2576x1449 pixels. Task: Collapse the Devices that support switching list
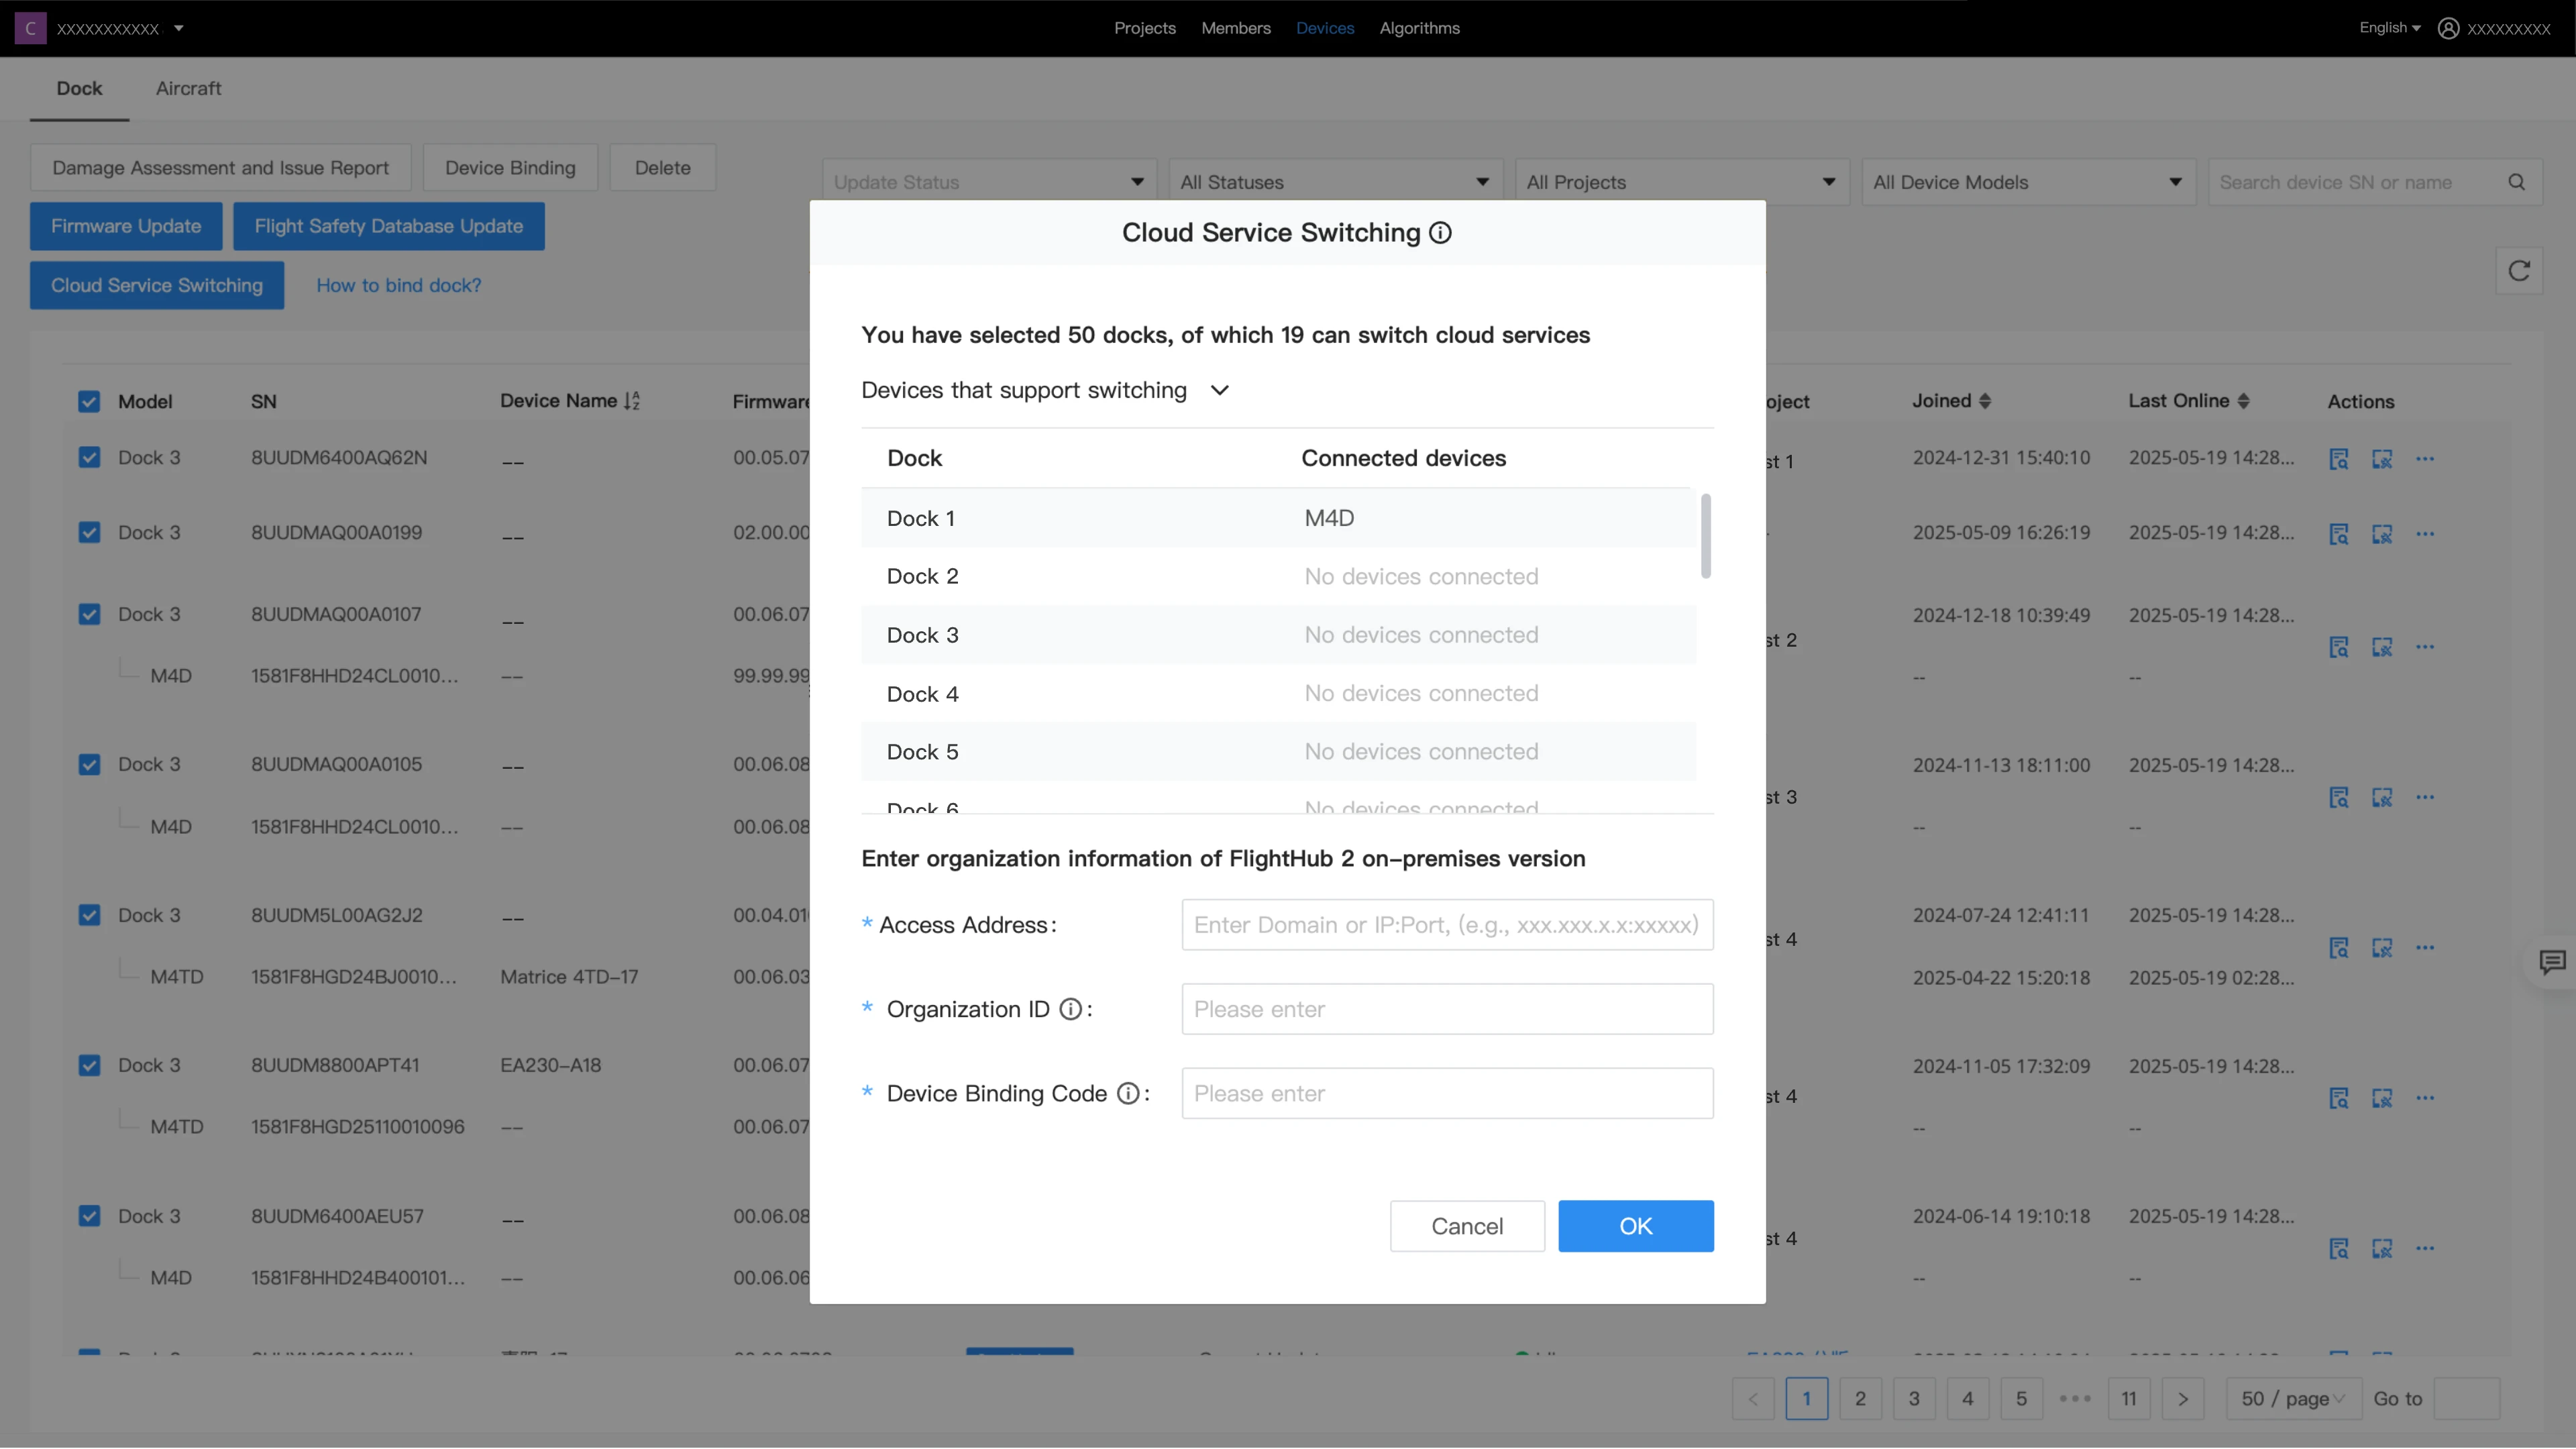pyautogui.click(x=1219, y=390)
